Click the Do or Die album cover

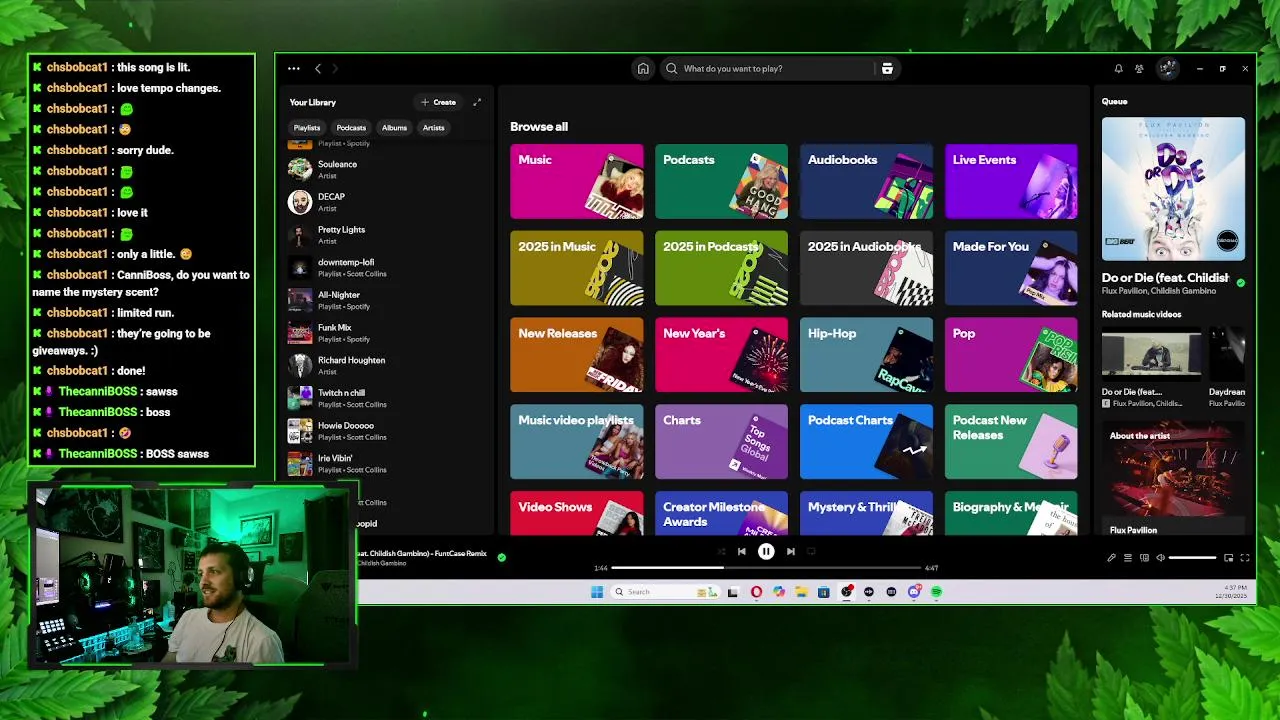(1173, 189)
